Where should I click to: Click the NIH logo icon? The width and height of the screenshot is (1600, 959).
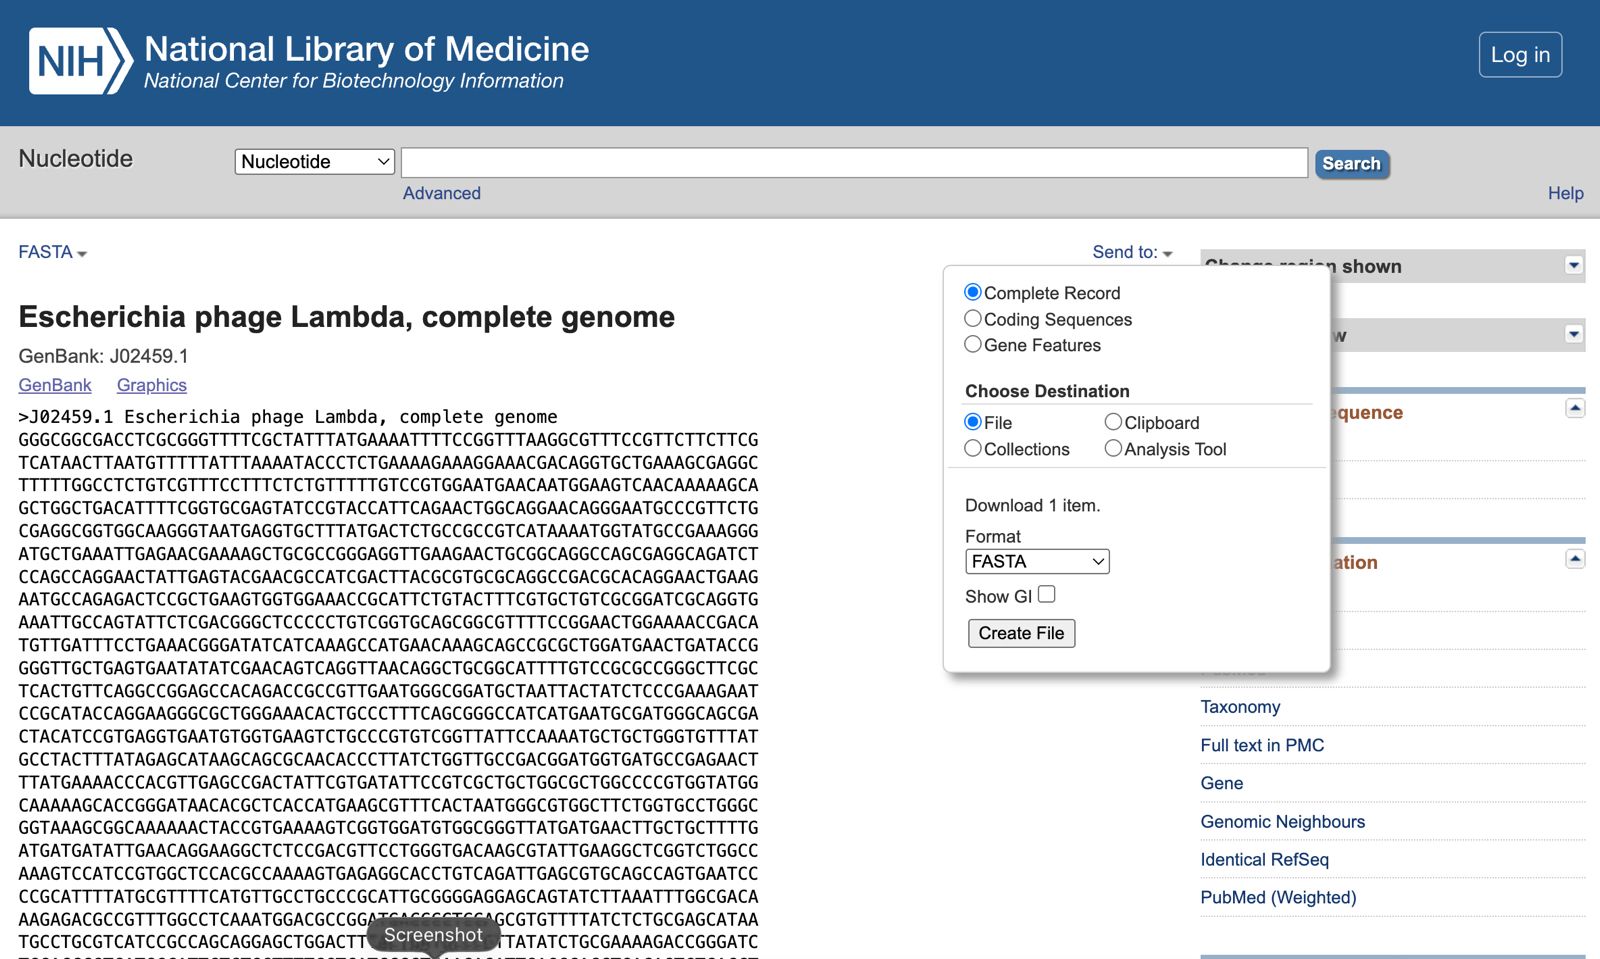pyautogui.click(x=80, y=61)
